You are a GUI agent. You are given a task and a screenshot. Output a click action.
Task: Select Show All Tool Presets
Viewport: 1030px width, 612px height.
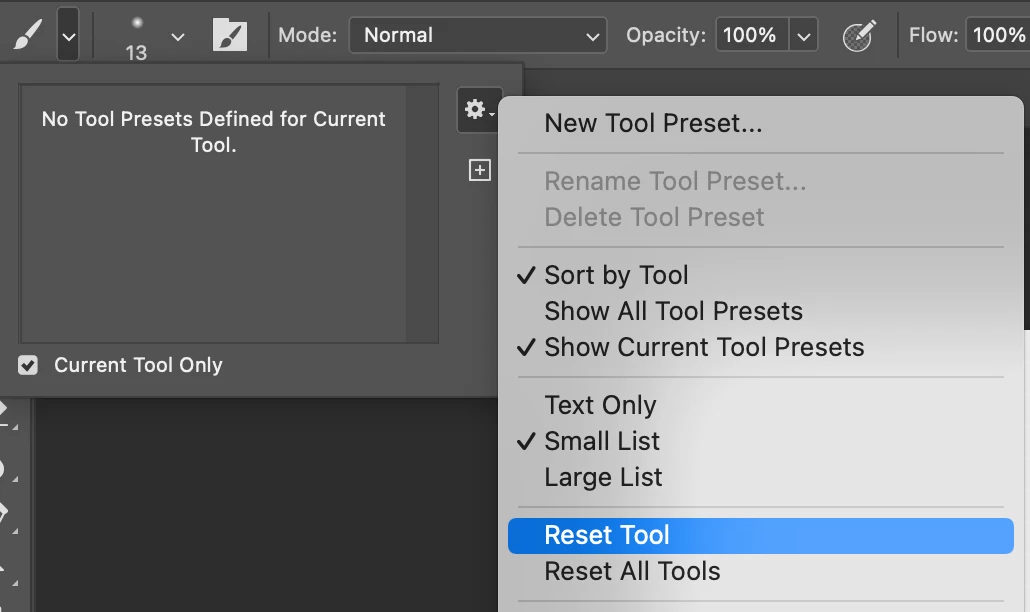pos(673,311)
